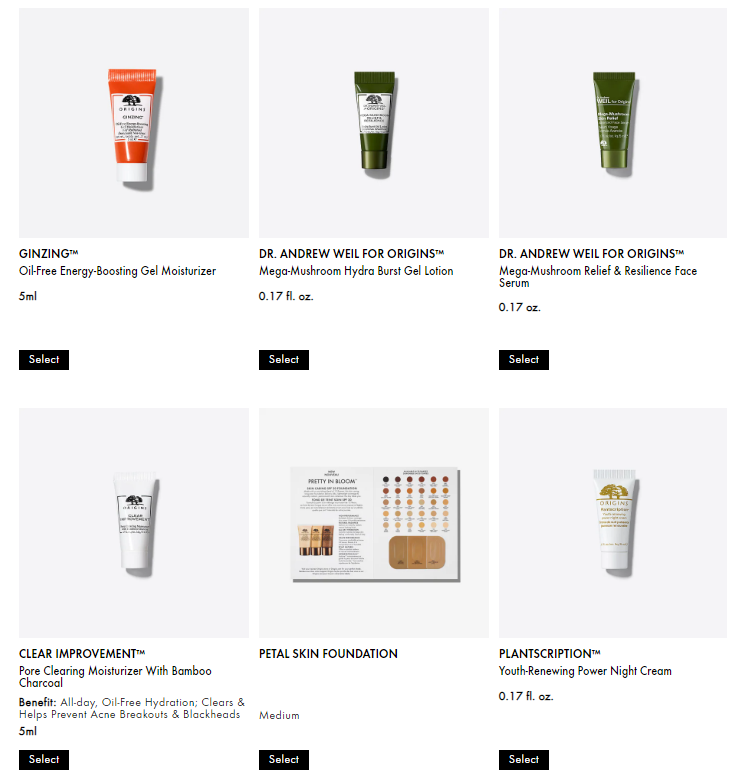
Task: Open the Mega-Mushroom Relief & Resilience Face Serum link
Action: pos(598,277)
